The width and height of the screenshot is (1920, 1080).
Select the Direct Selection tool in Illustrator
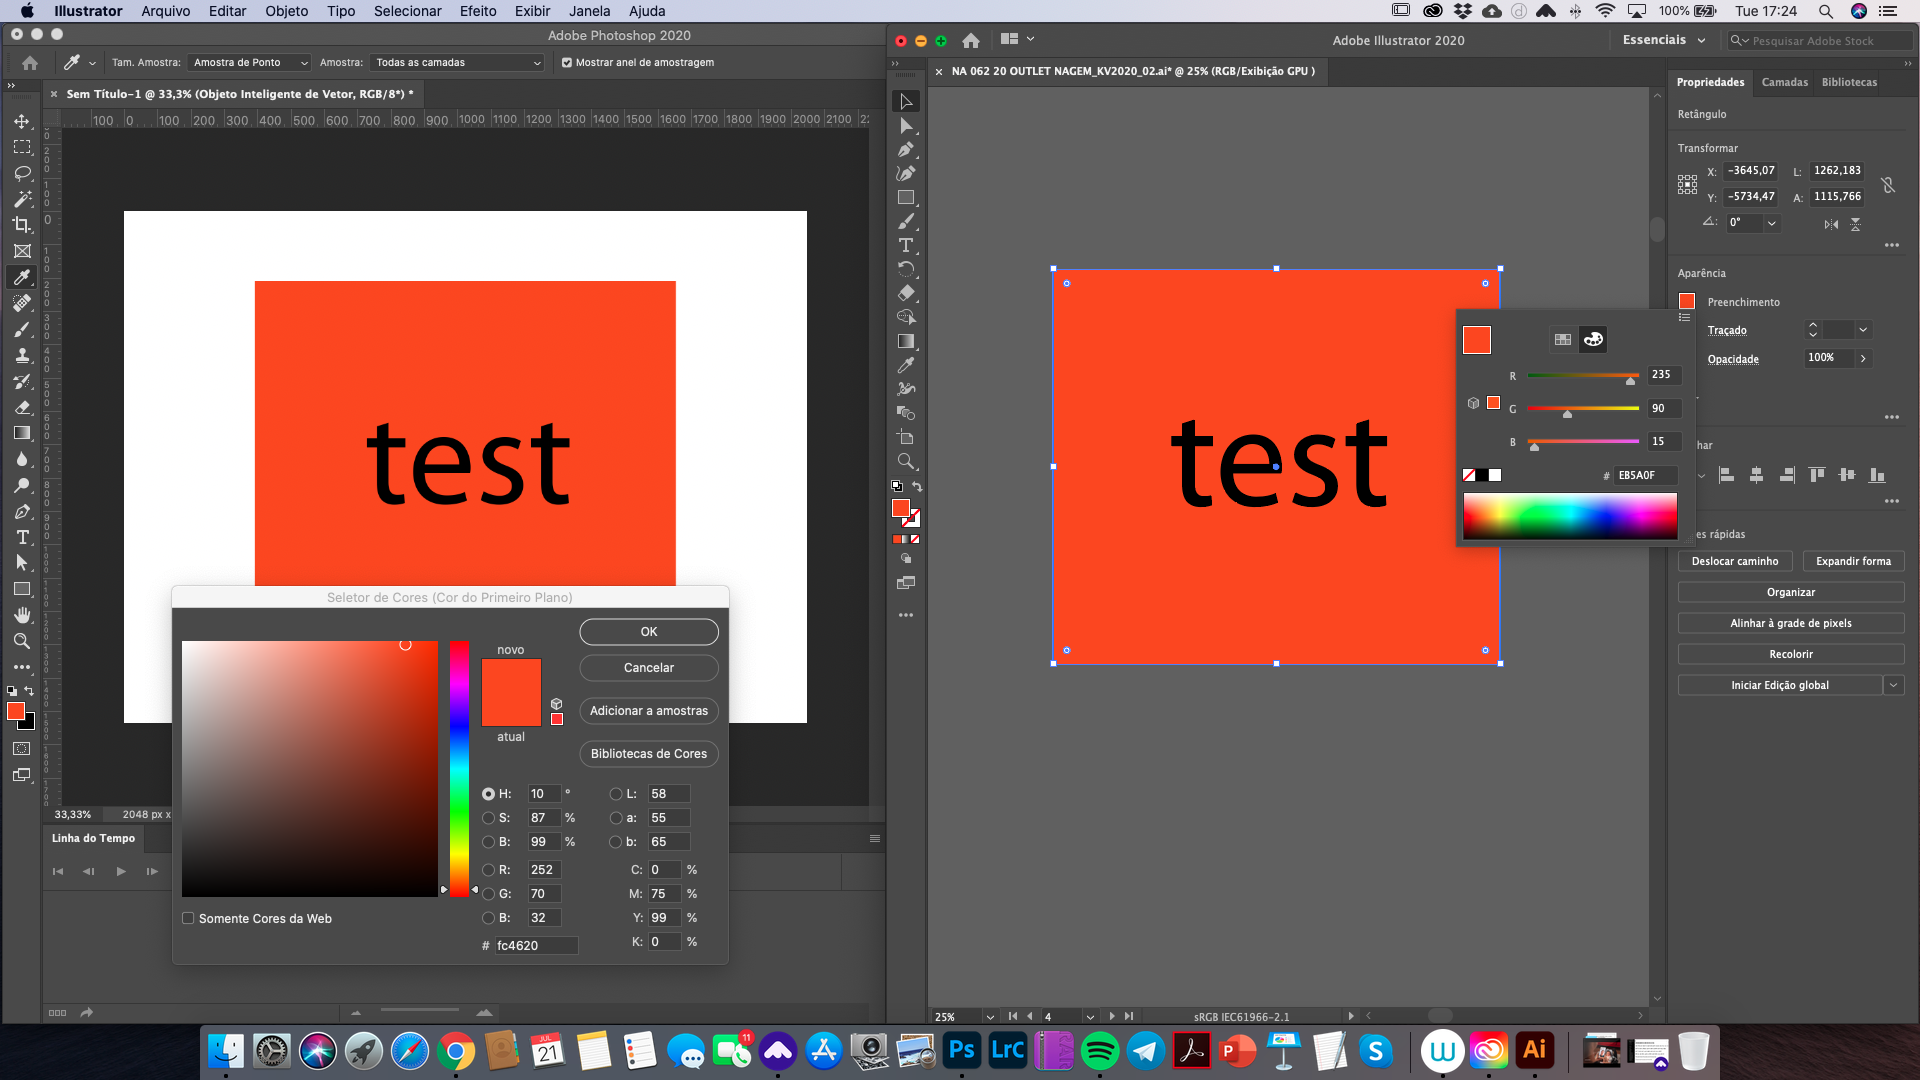906,125
